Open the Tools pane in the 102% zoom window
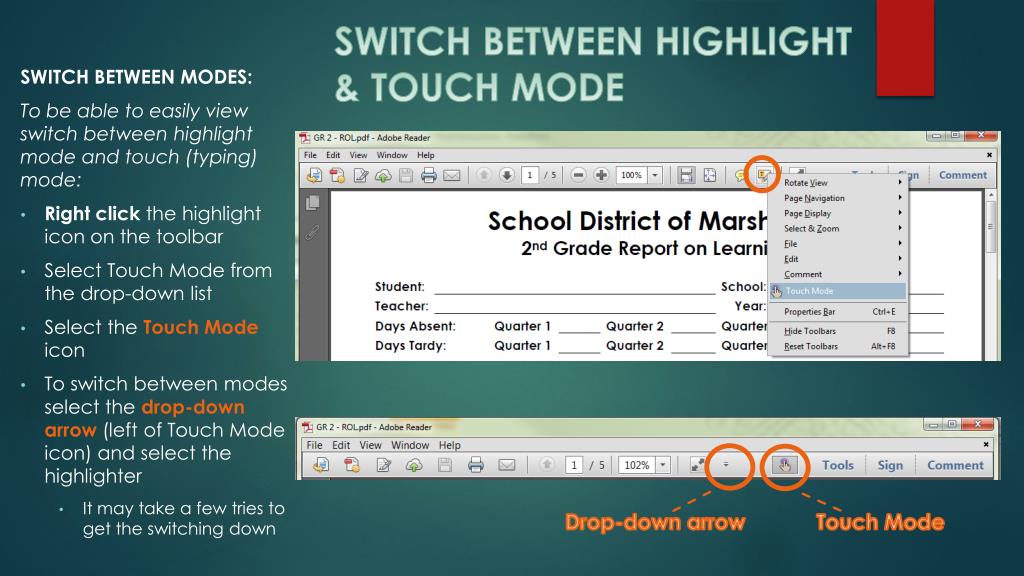Image resolution: width=1024 pixels, height=576 pixels. coord(838,465)
